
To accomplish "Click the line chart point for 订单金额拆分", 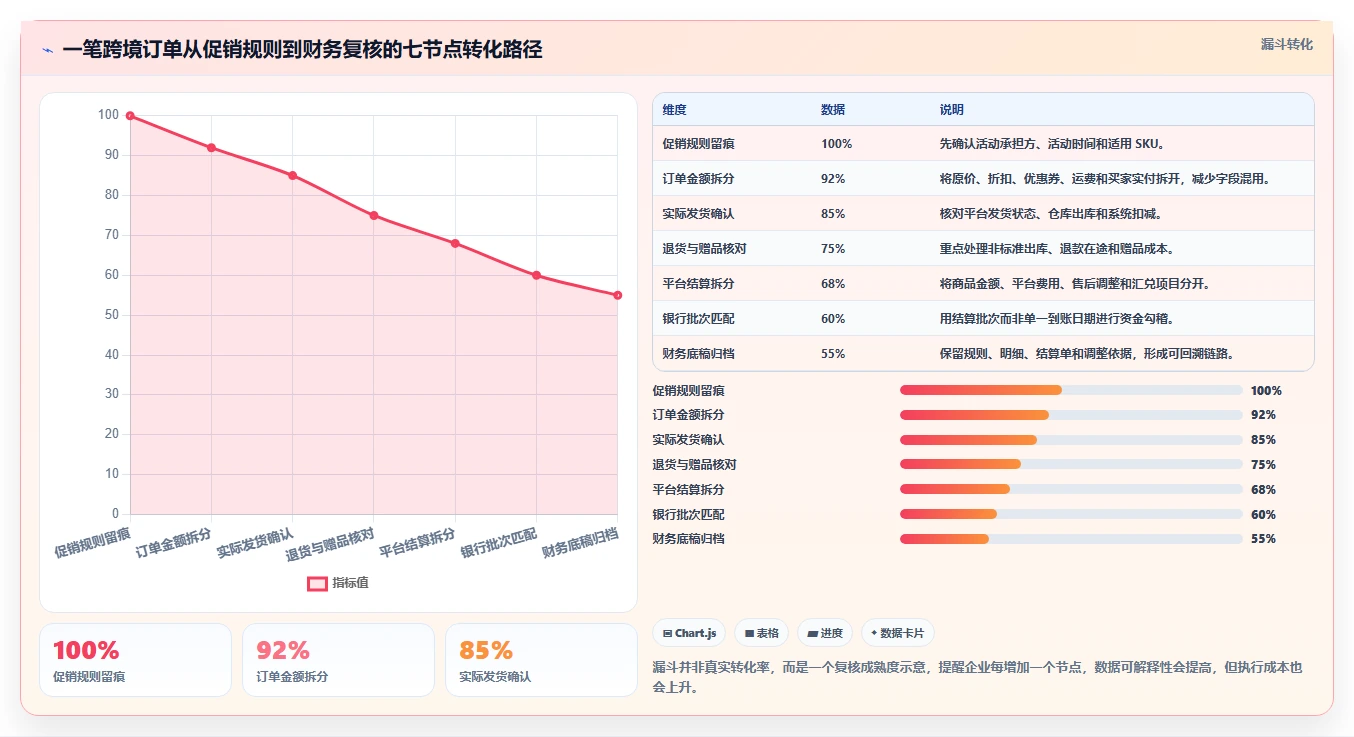I will tap(211, 148).
